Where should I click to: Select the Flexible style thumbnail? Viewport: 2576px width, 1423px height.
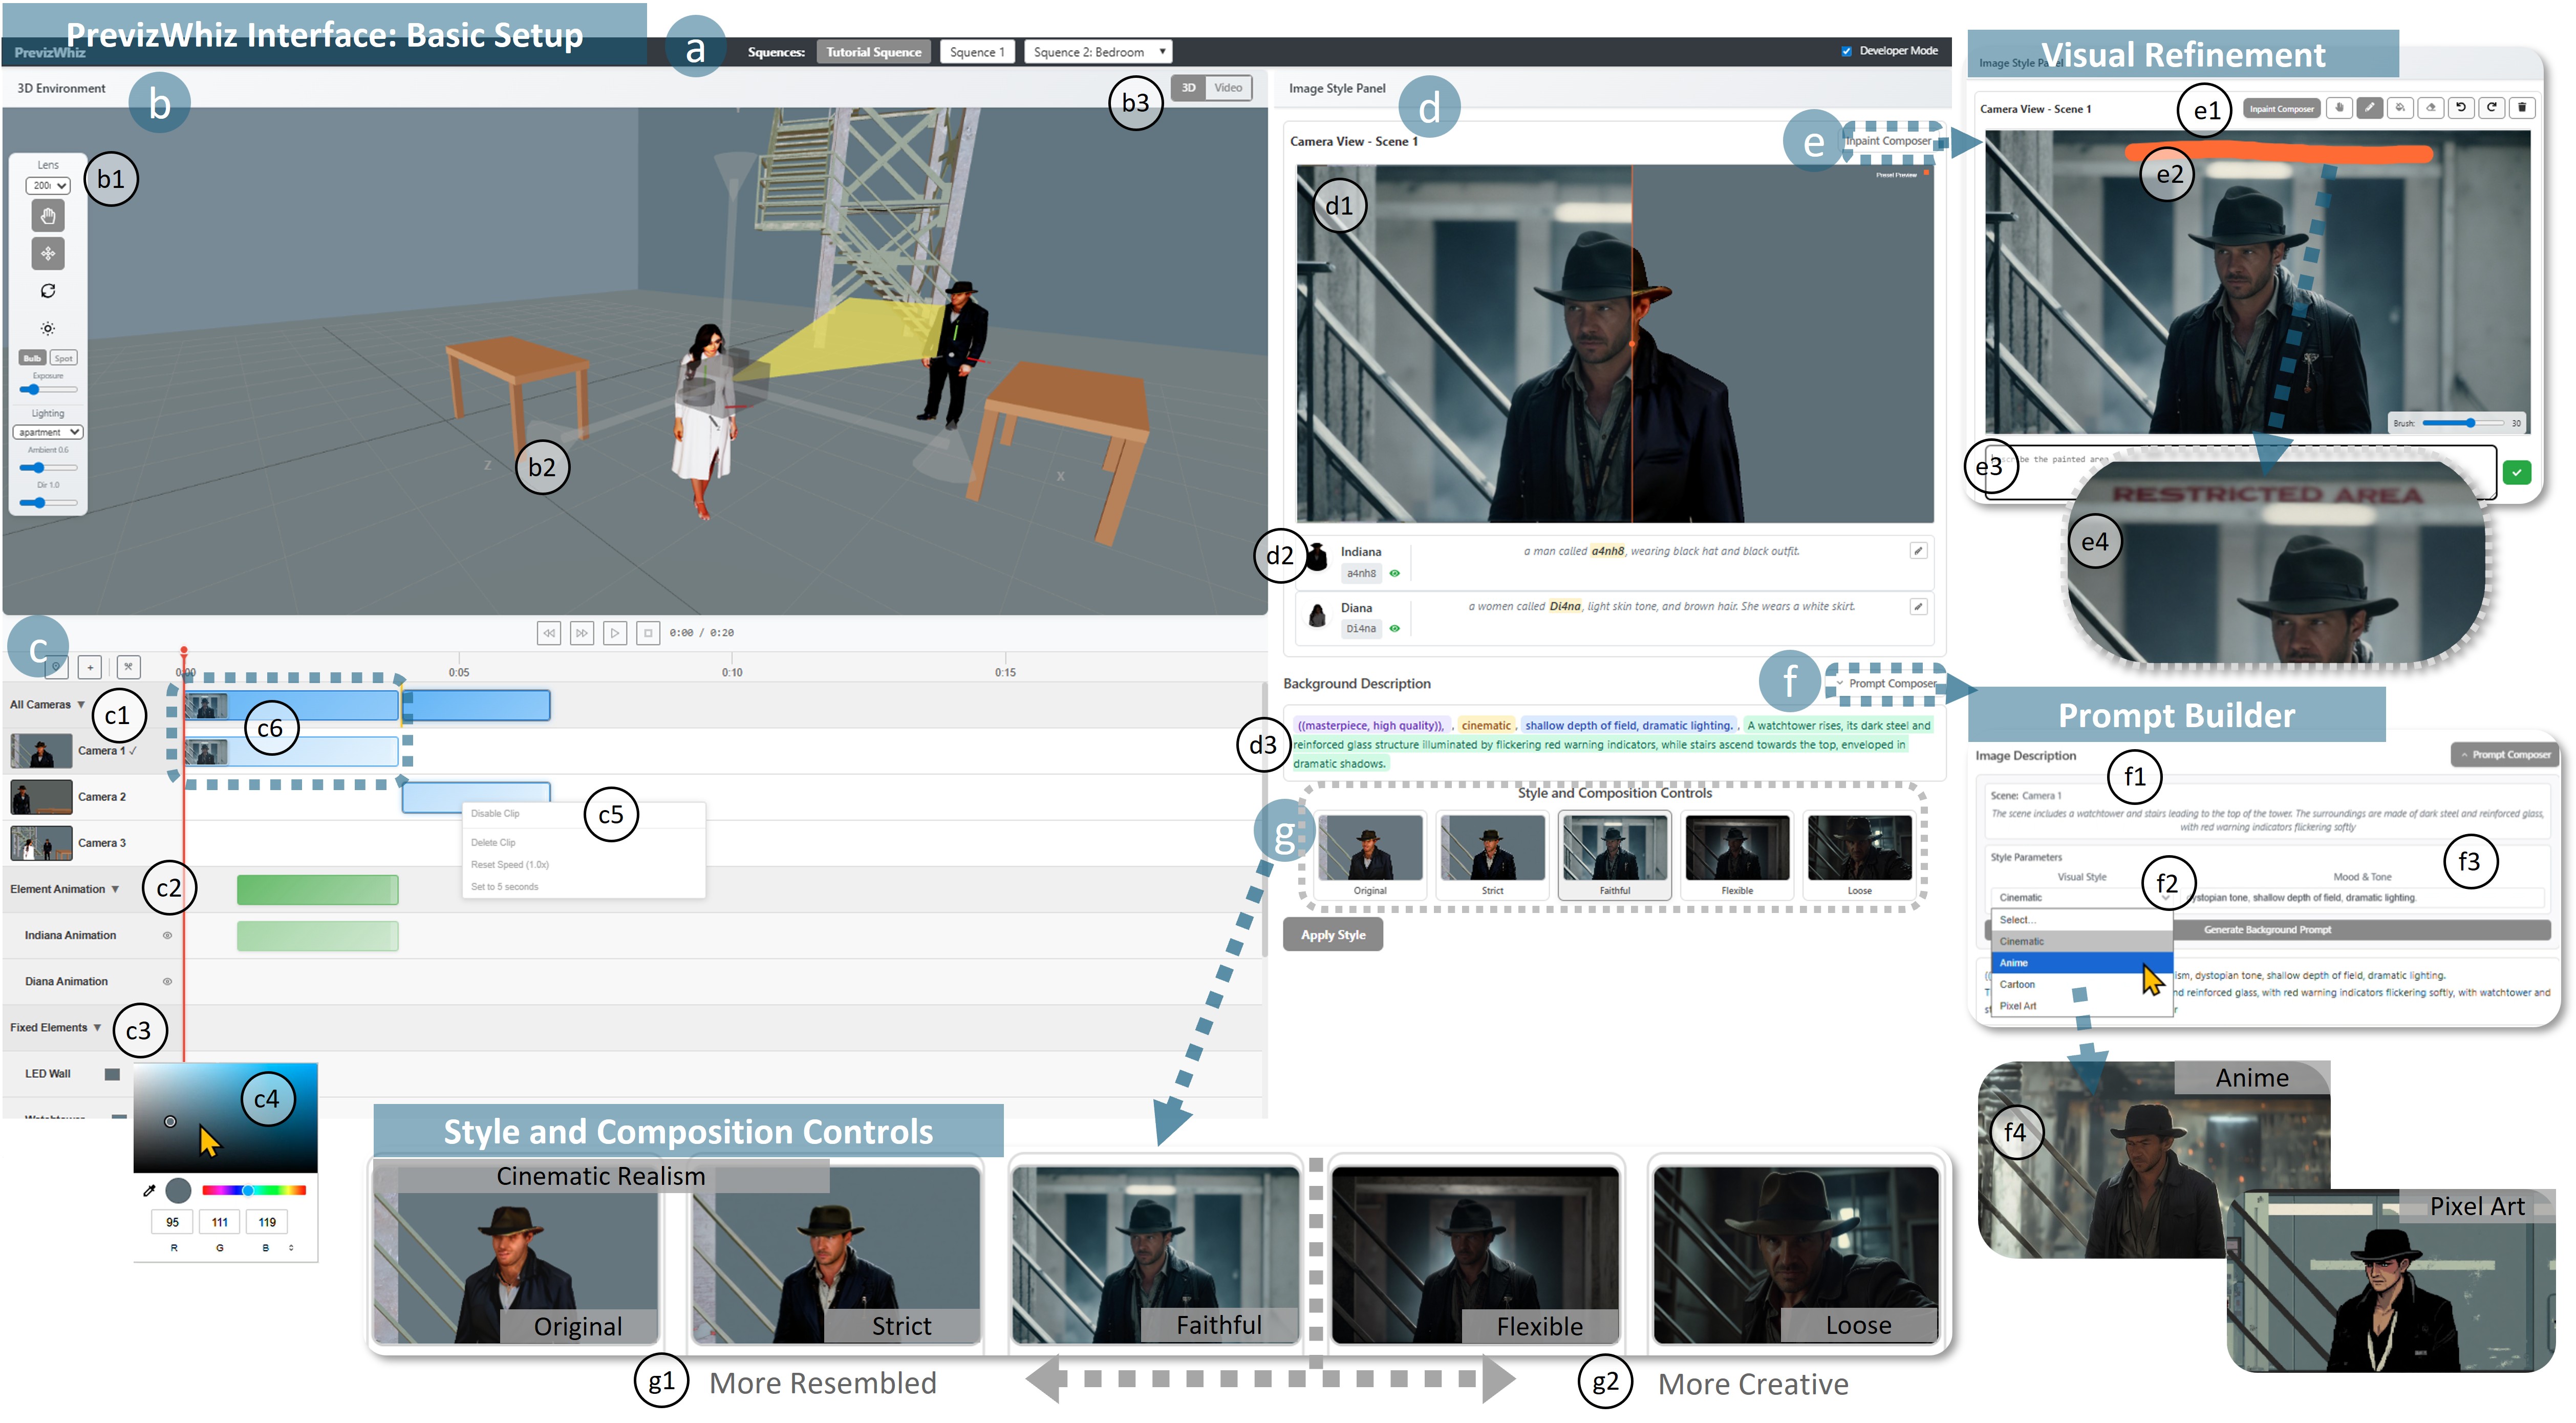click(x=1736, y=855)
